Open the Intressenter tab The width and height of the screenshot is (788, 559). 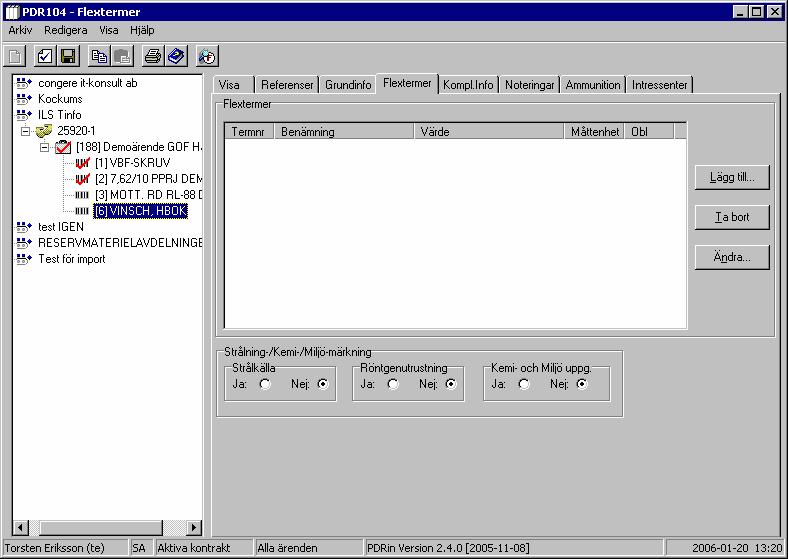(659, 85)
